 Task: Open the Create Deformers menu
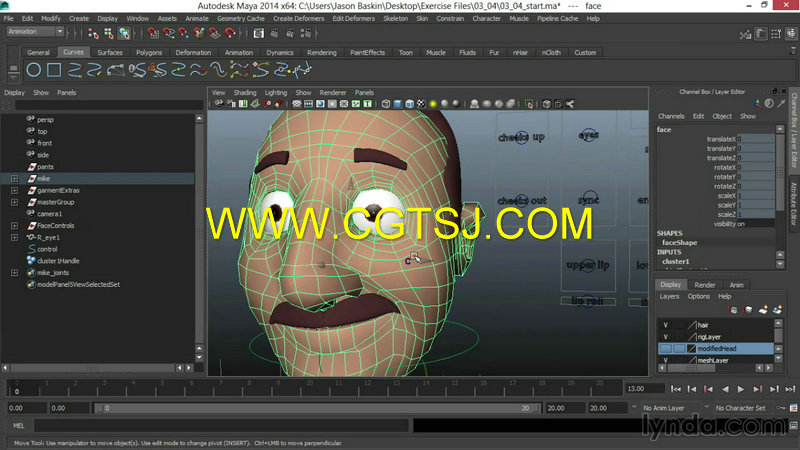click(x=298, y=18)
